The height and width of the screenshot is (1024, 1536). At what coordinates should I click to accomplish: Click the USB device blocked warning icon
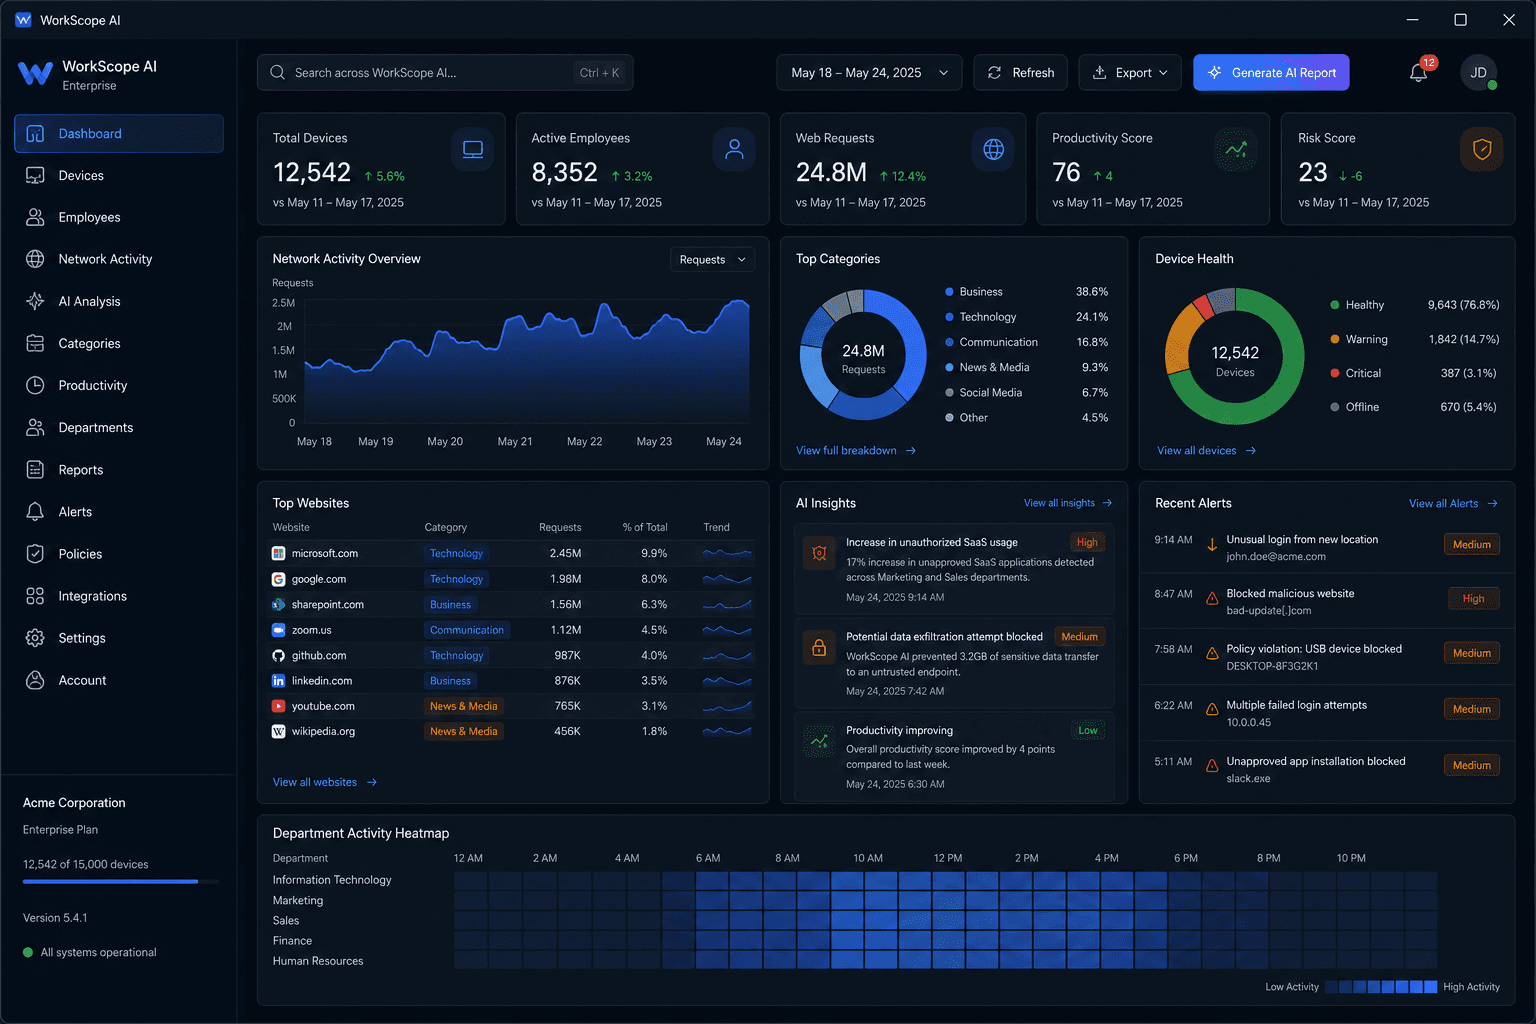click(x=1212, y=653)
